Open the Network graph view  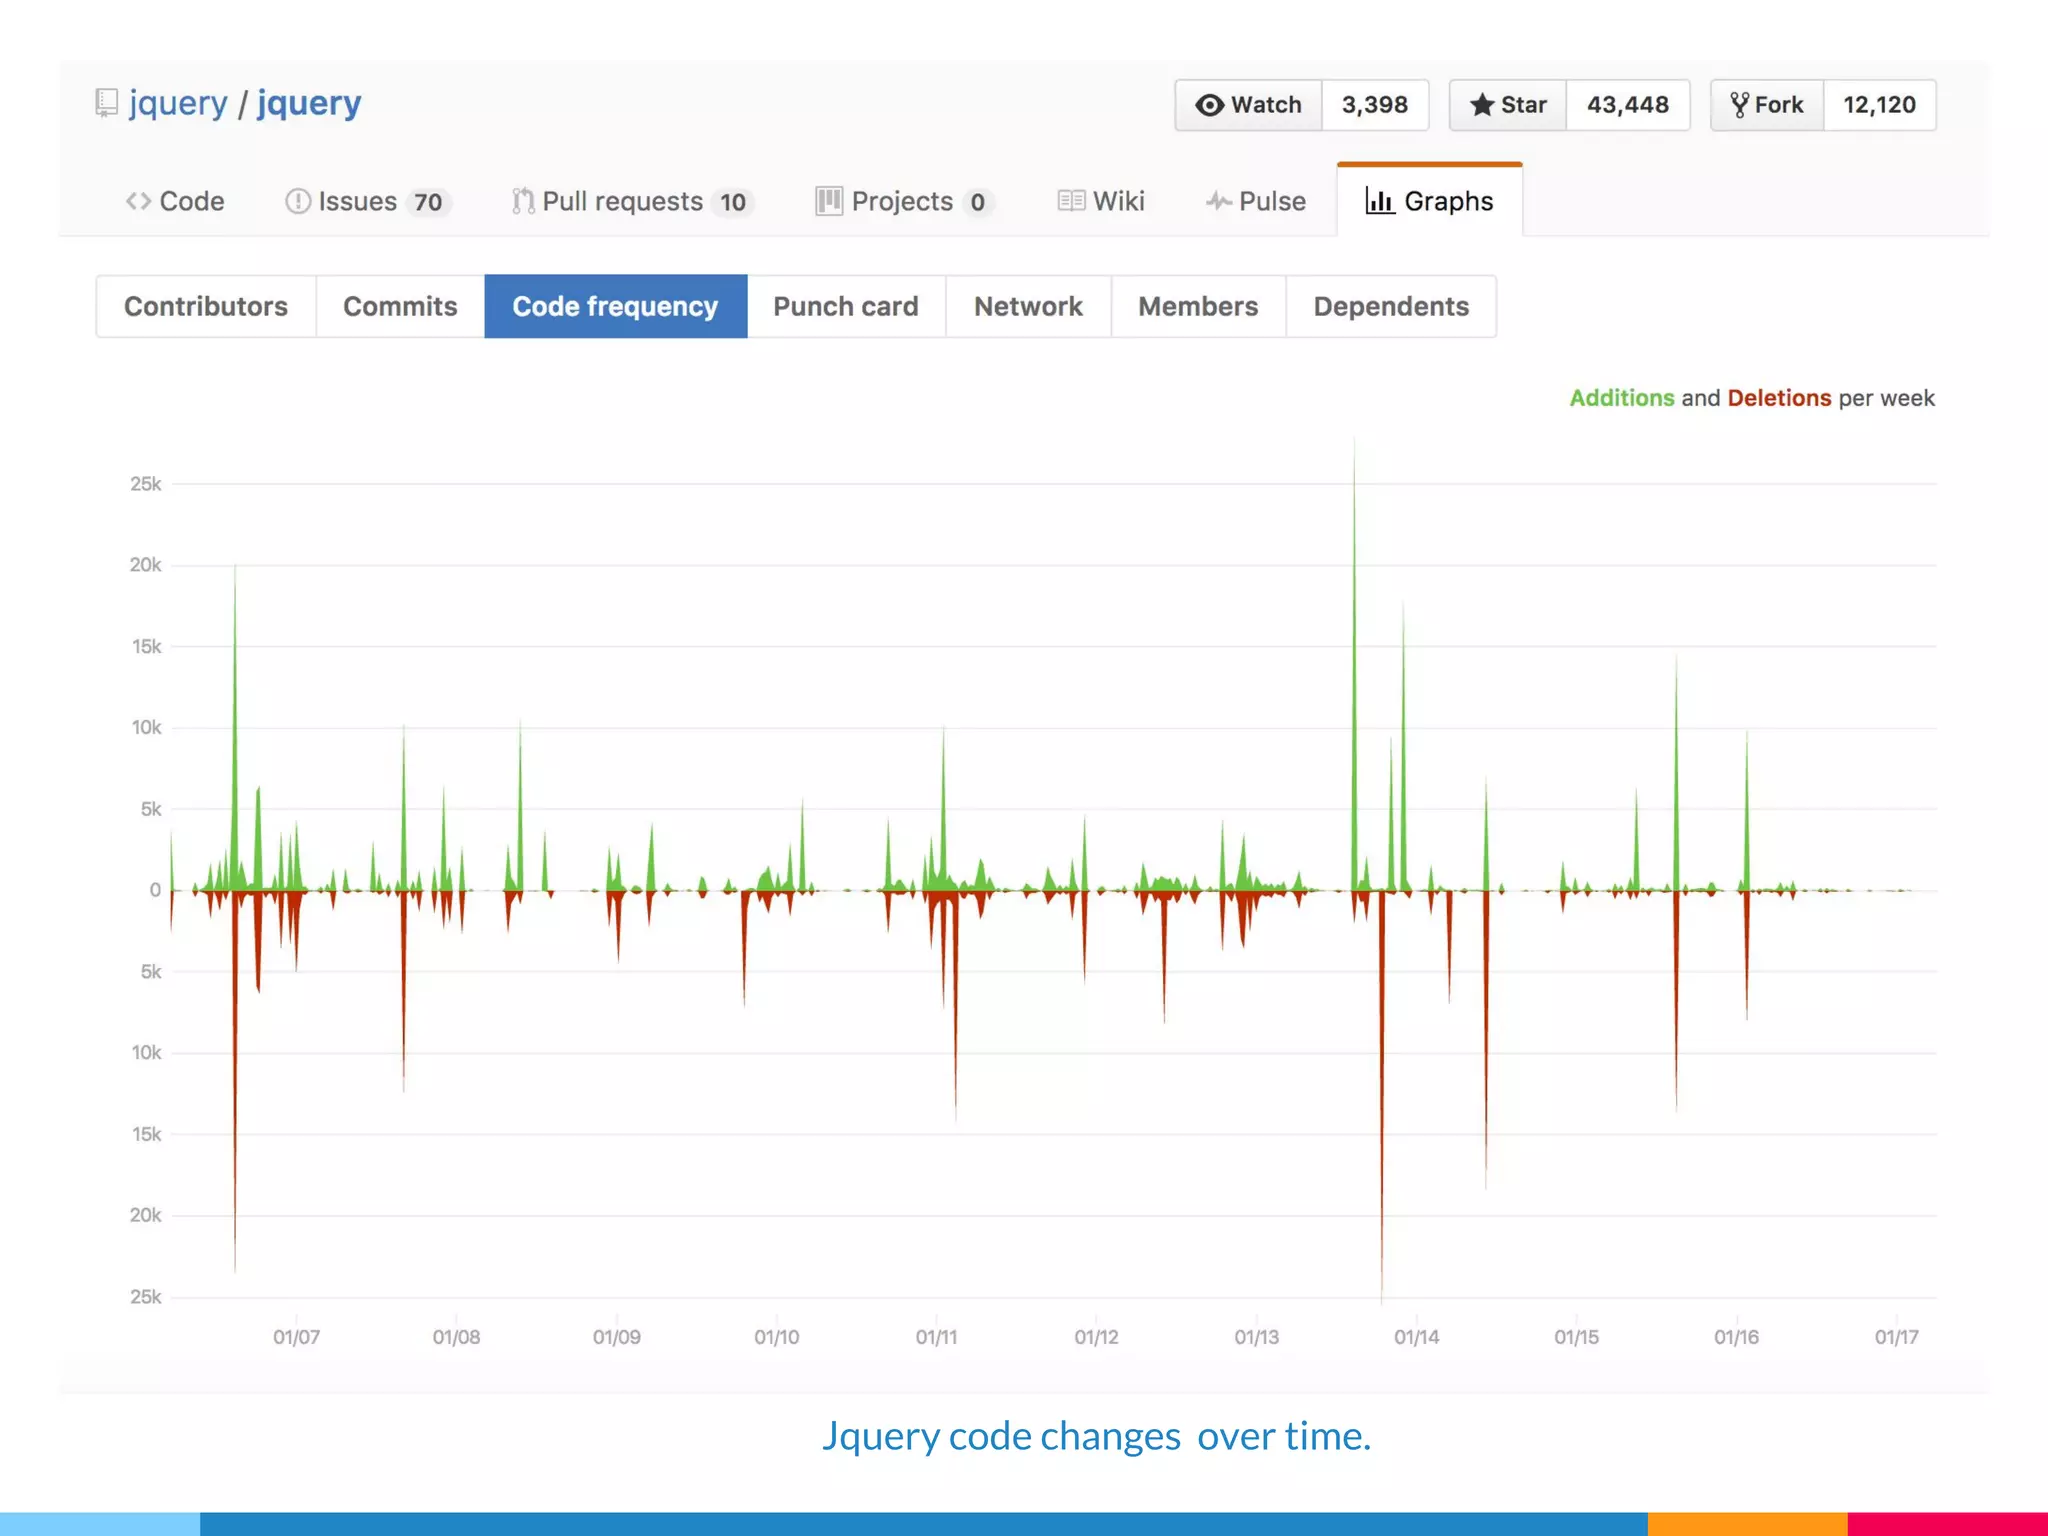click(x=1028, y=306)
